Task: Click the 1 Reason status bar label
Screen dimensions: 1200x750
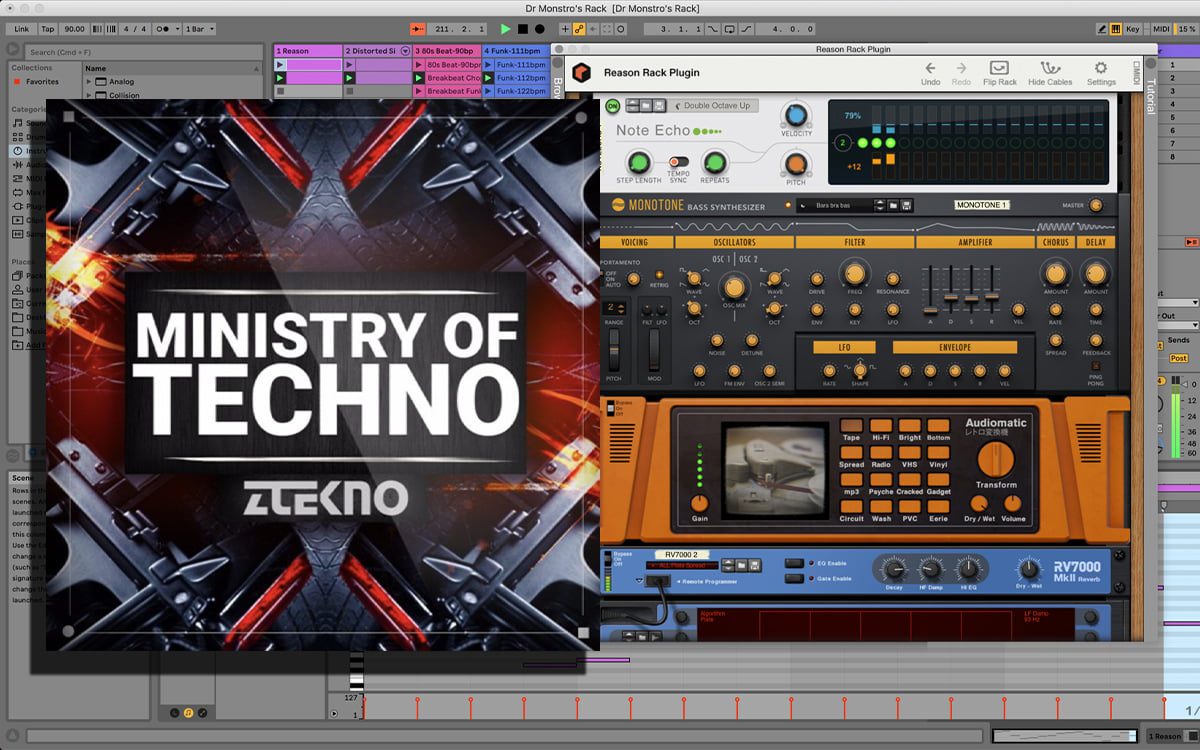Action: [x=1164, y=736]
